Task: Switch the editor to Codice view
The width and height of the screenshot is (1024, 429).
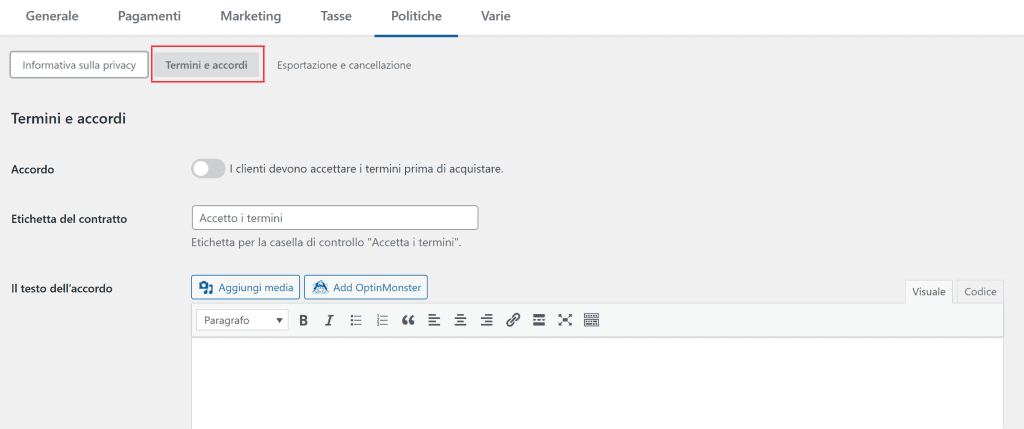Action: pyautogui.click(x=979, y=291)
